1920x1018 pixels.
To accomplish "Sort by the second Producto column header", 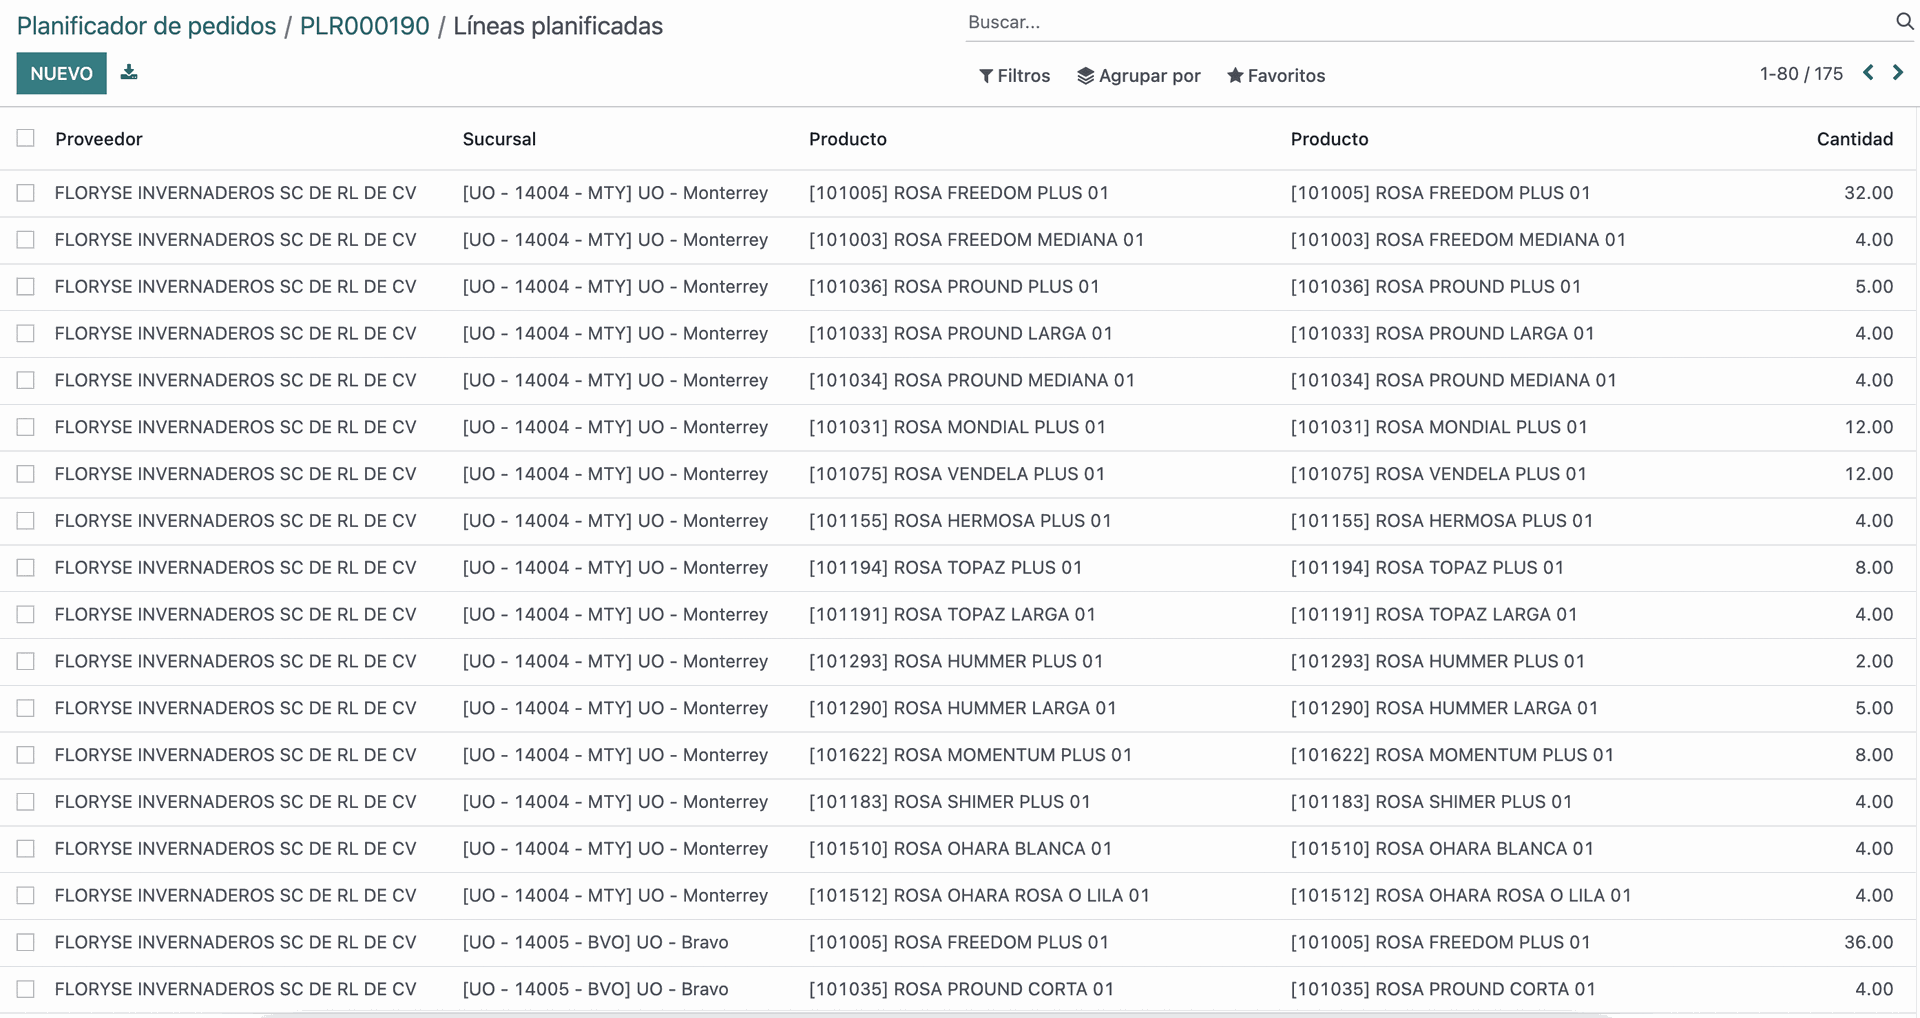I will point(1329,139).
